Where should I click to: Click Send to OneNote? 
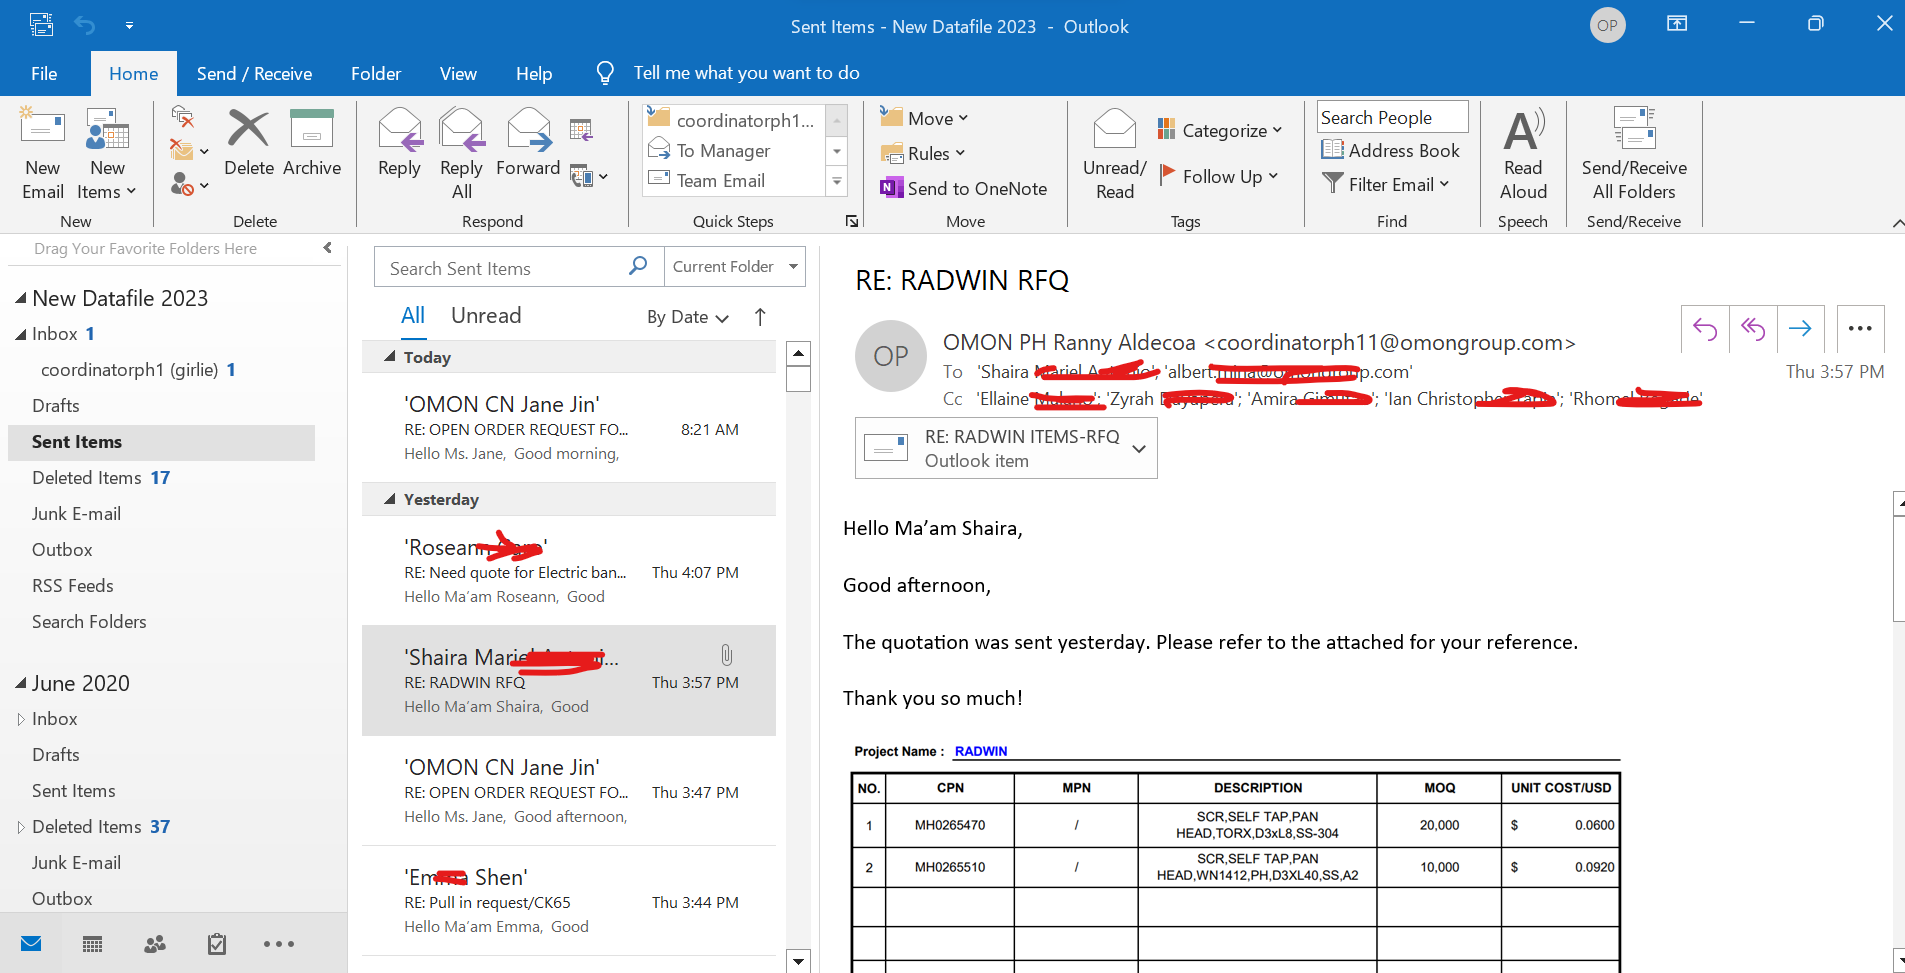click(x=963, y=188)
